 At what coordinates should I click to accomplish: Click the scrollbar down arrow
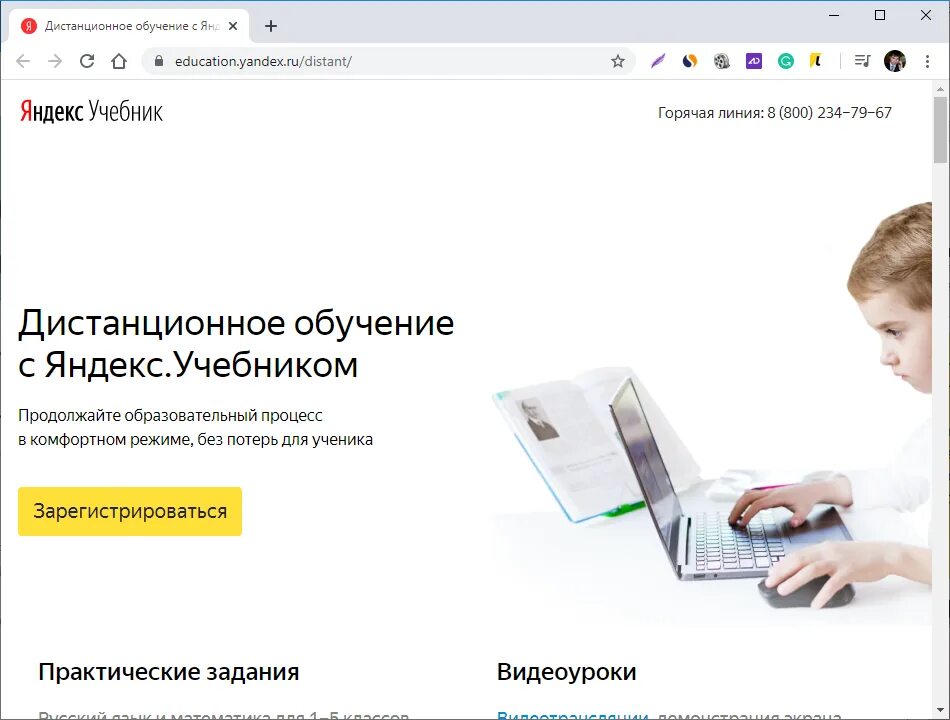pyautogui.click(x=940, y=710)
